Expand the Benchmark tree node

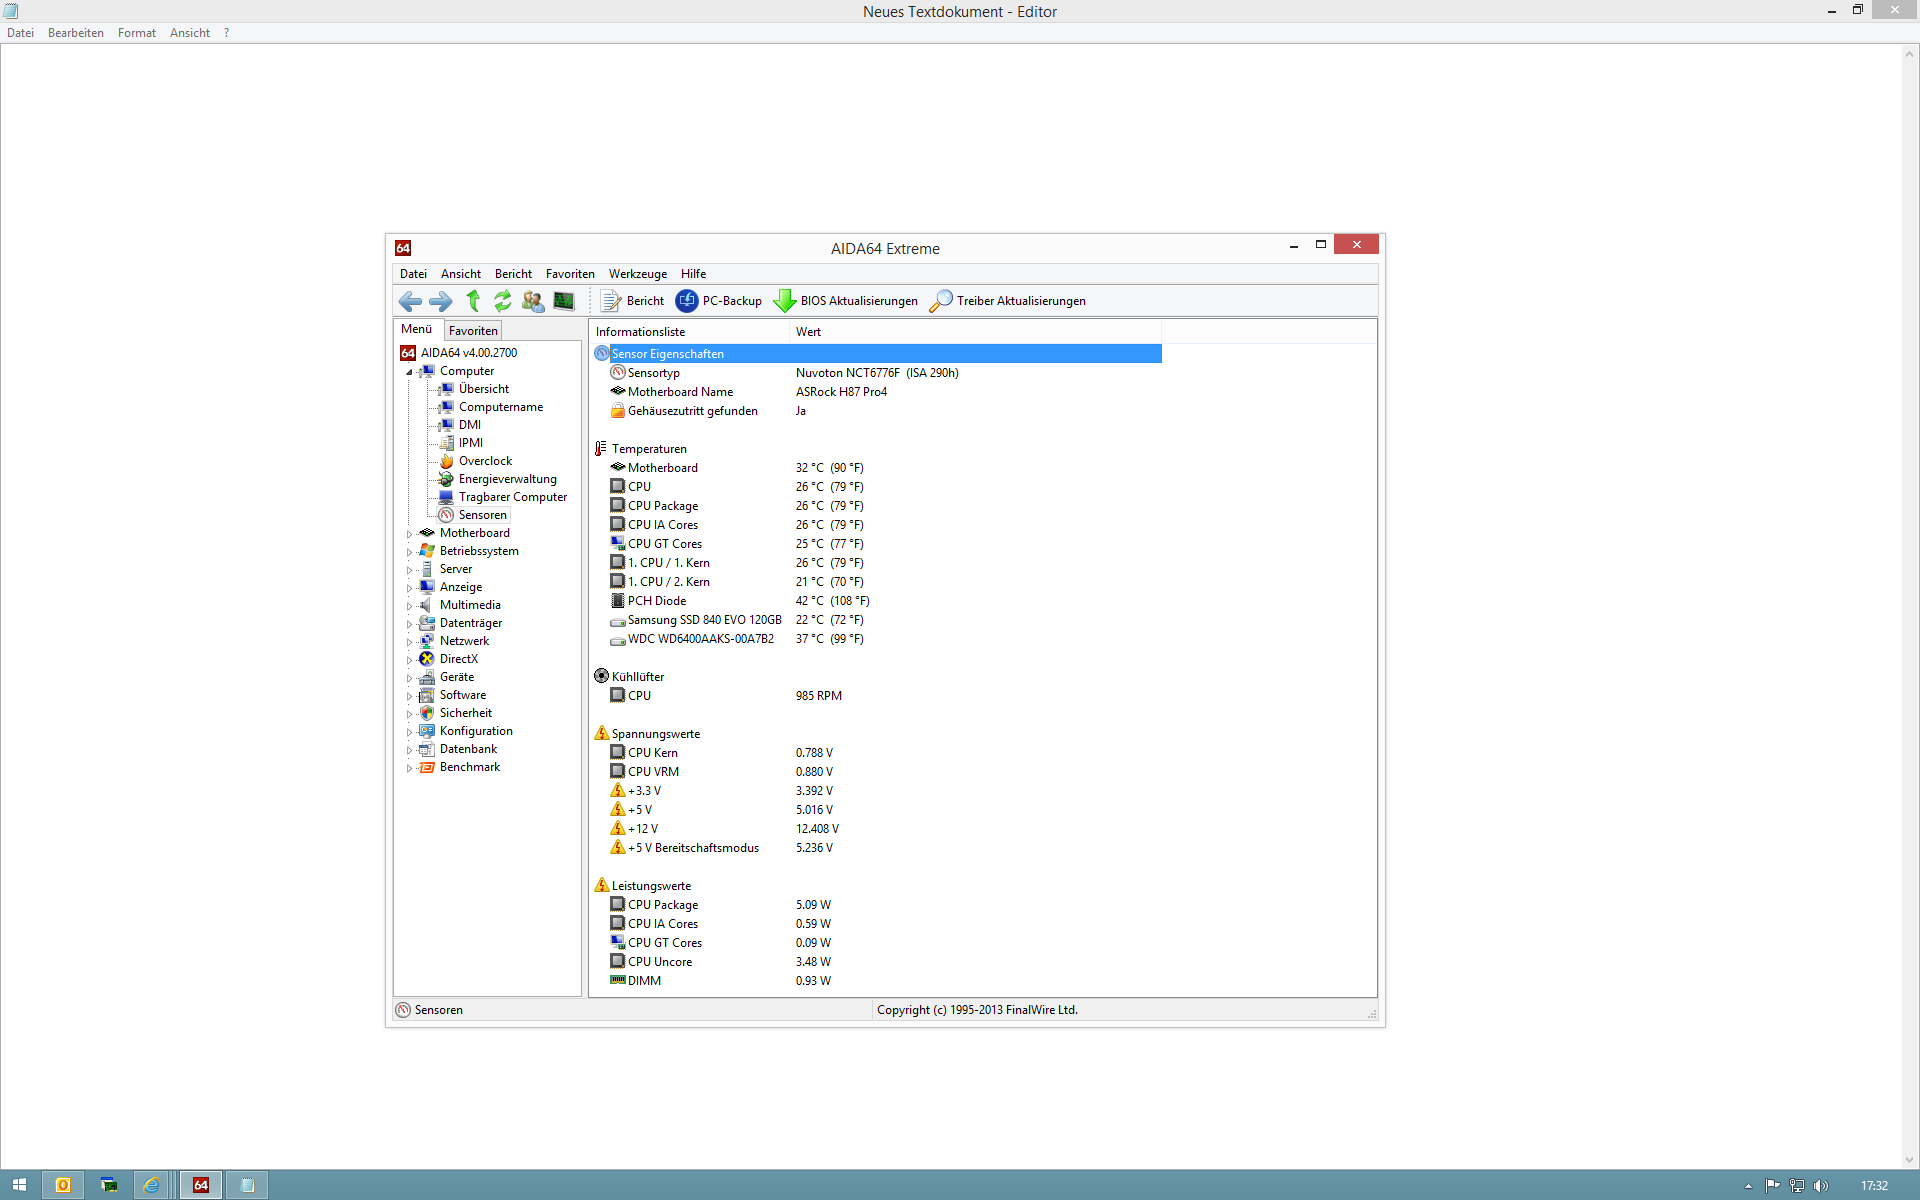click(409, 768)
